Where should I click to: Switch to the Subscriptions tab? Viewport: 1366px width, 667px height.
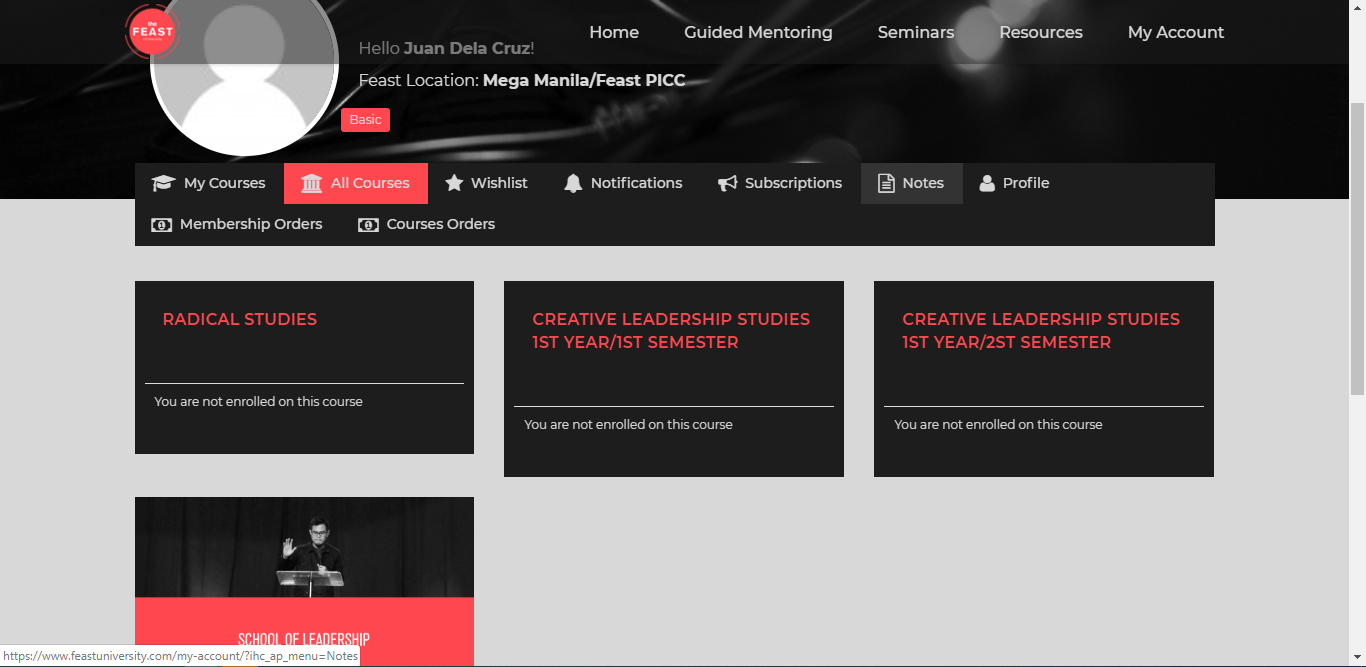[x=780, y=183]
